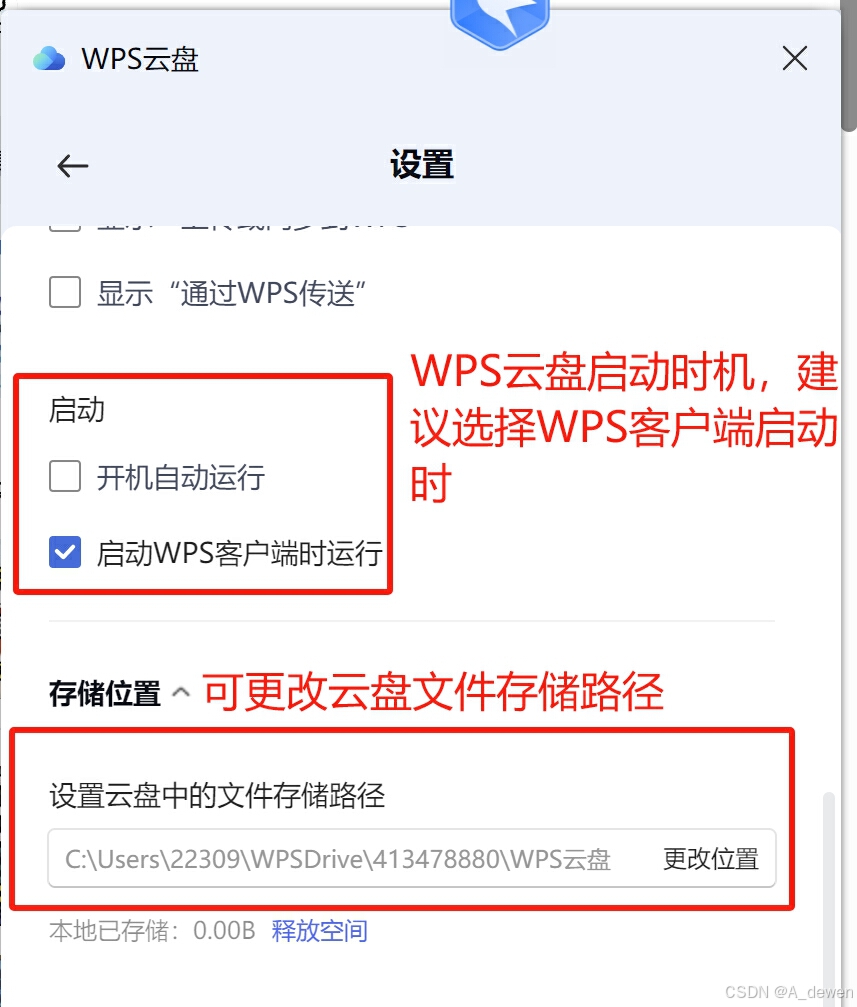
Task: Click the WPS云盘 window title text
Action: pos(140,59)
